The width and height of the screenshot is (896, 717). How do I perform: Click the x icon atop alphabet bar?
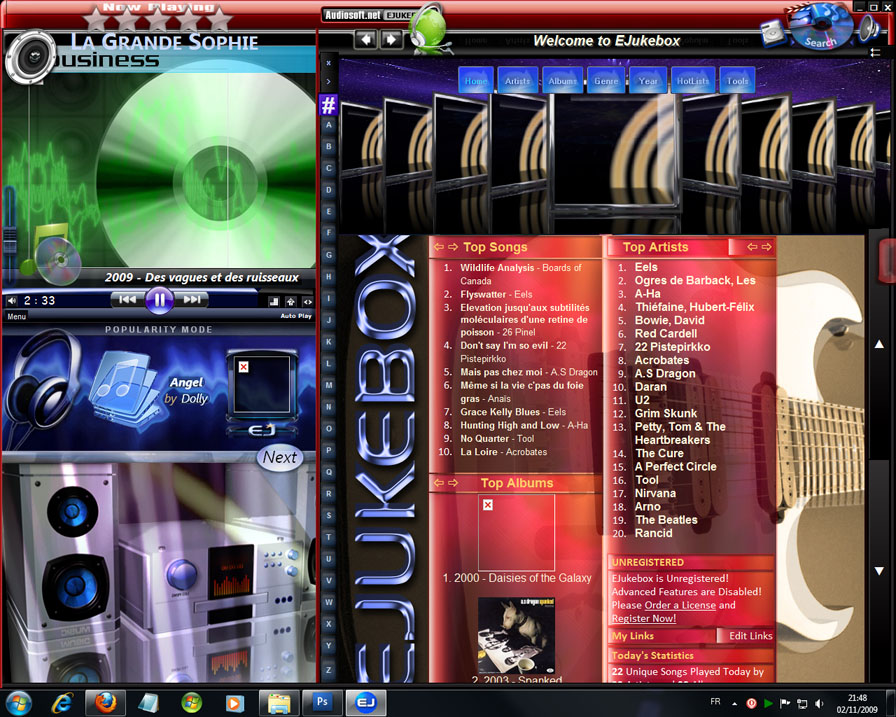(x=329, y=63)
